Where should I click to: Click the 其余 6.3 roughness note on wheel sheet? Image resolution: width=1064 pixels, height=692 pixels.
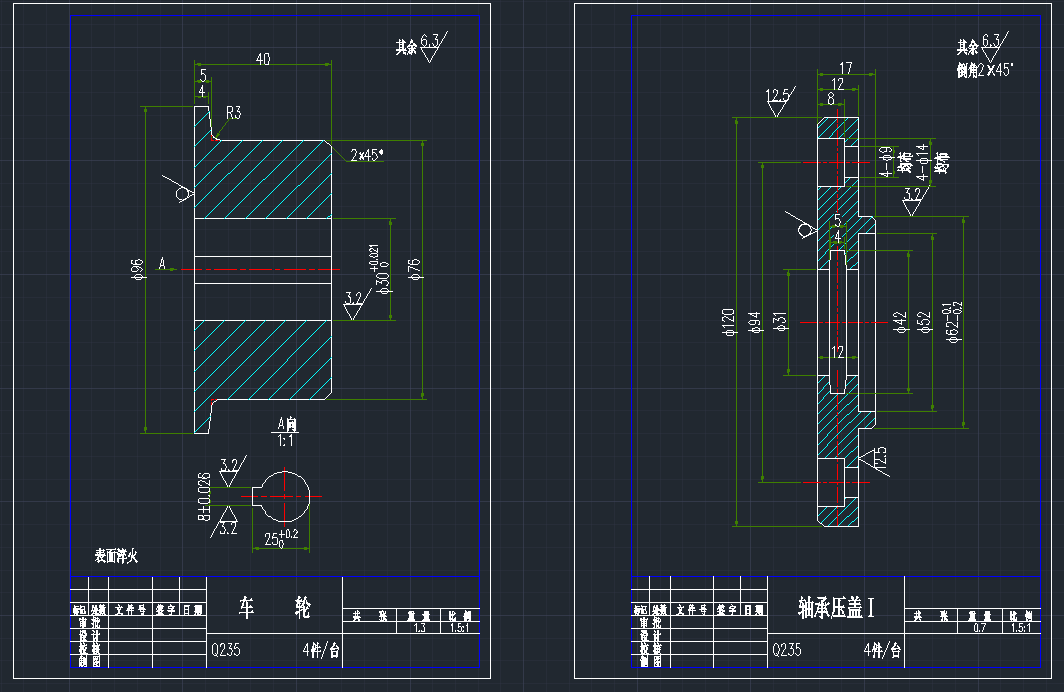[x=421, y=47]
